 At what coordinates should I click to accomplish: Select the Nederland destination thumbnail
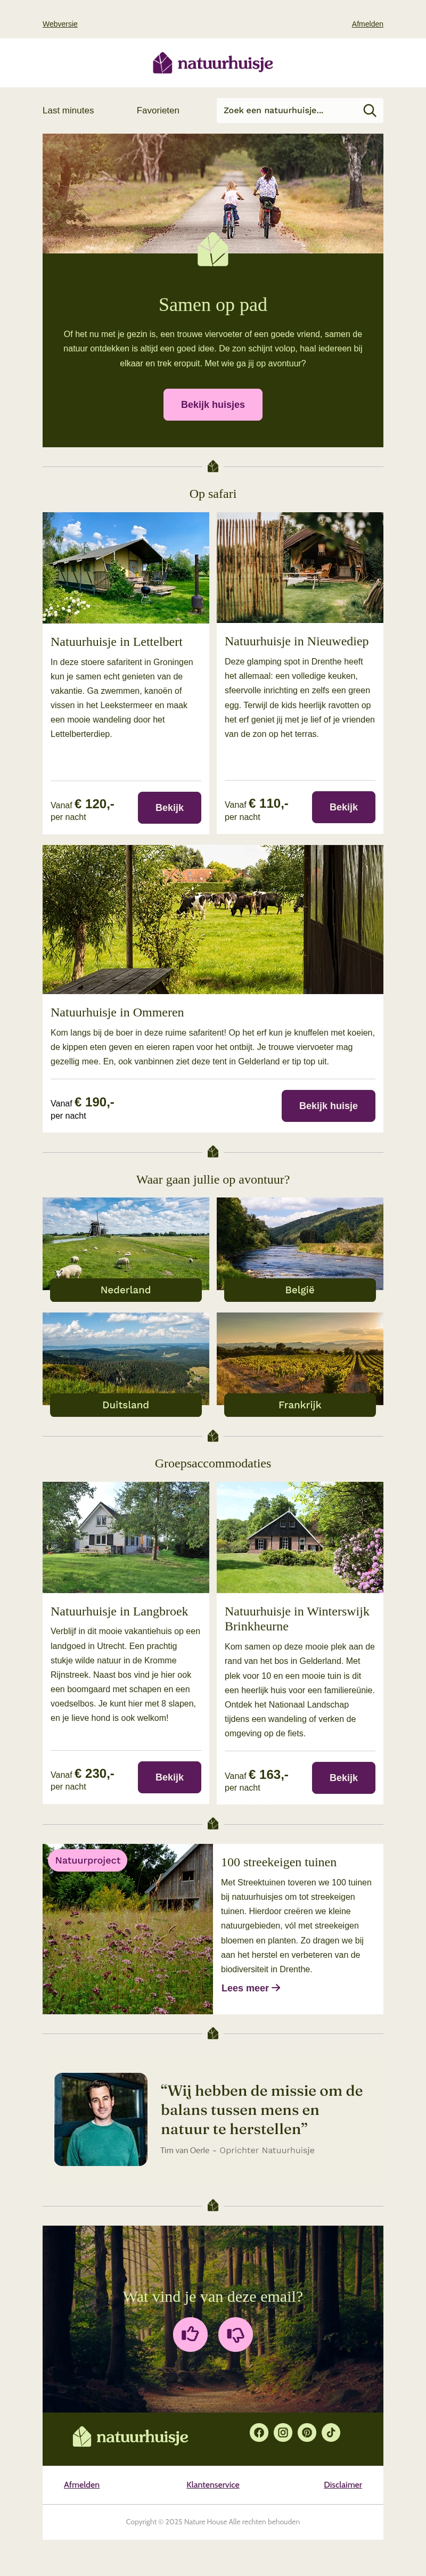(x=126, y=1249)
